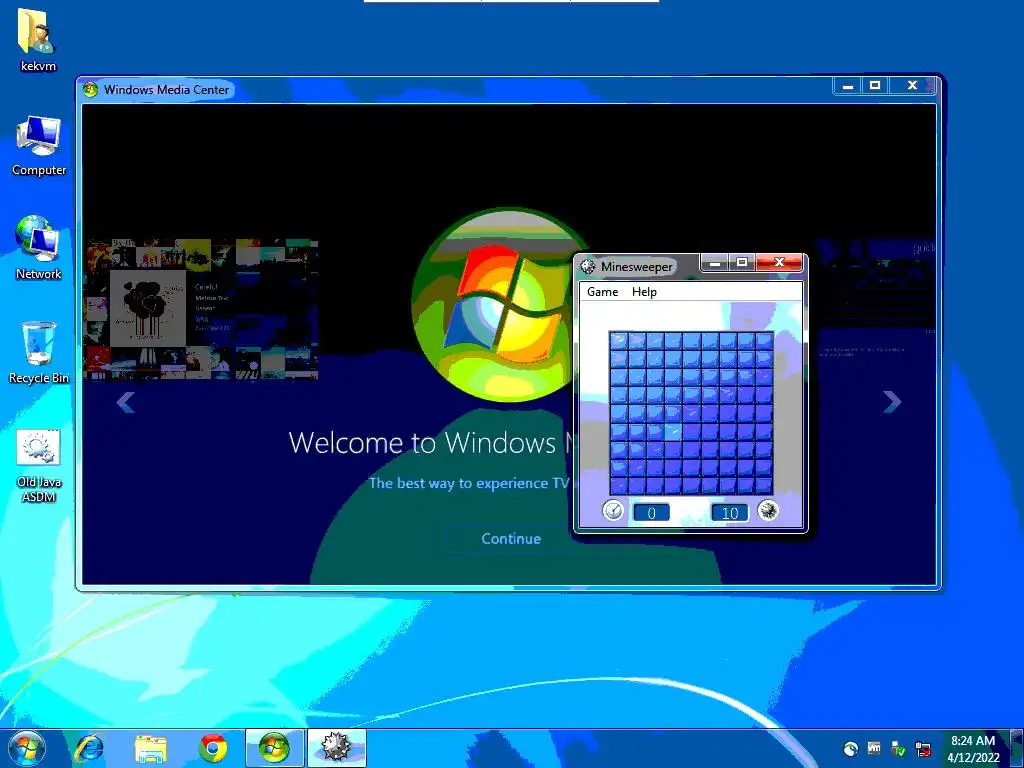Minimize the Minesweeper window
The width and height of the screenshot is (1024, 768).
tap(714, 263)
